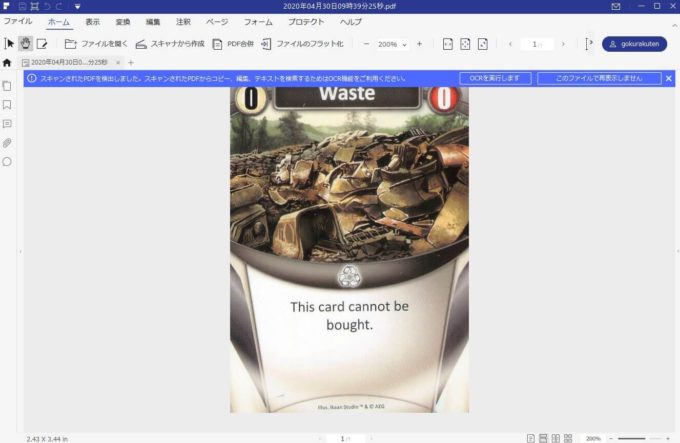Click the title bar redo icon
The image size is (680, 443).
(x=59, y=7)
